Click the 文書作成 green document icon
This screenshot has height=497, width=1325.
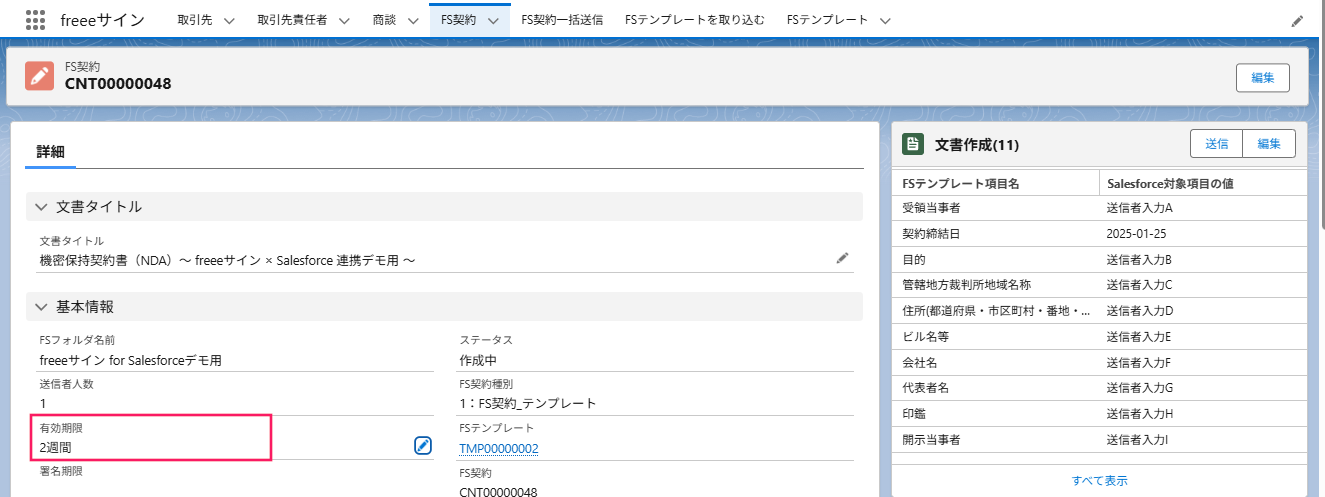click(x=912, y=144)
